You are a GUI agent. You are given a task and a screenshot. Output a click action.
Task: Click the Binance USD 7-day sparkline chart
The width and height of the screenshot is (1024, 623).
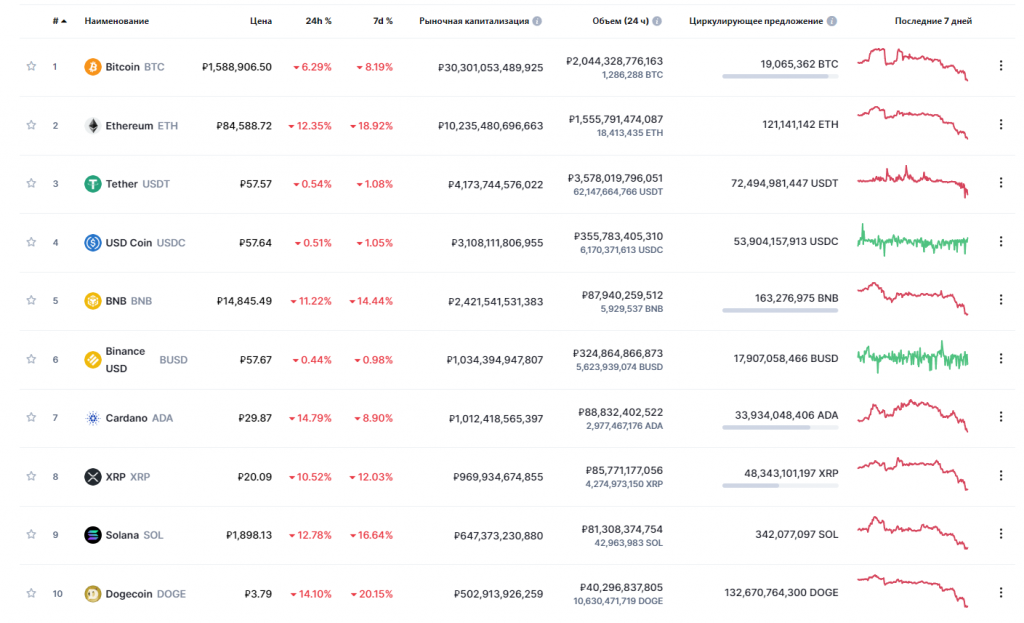click(x=914, y=357)
